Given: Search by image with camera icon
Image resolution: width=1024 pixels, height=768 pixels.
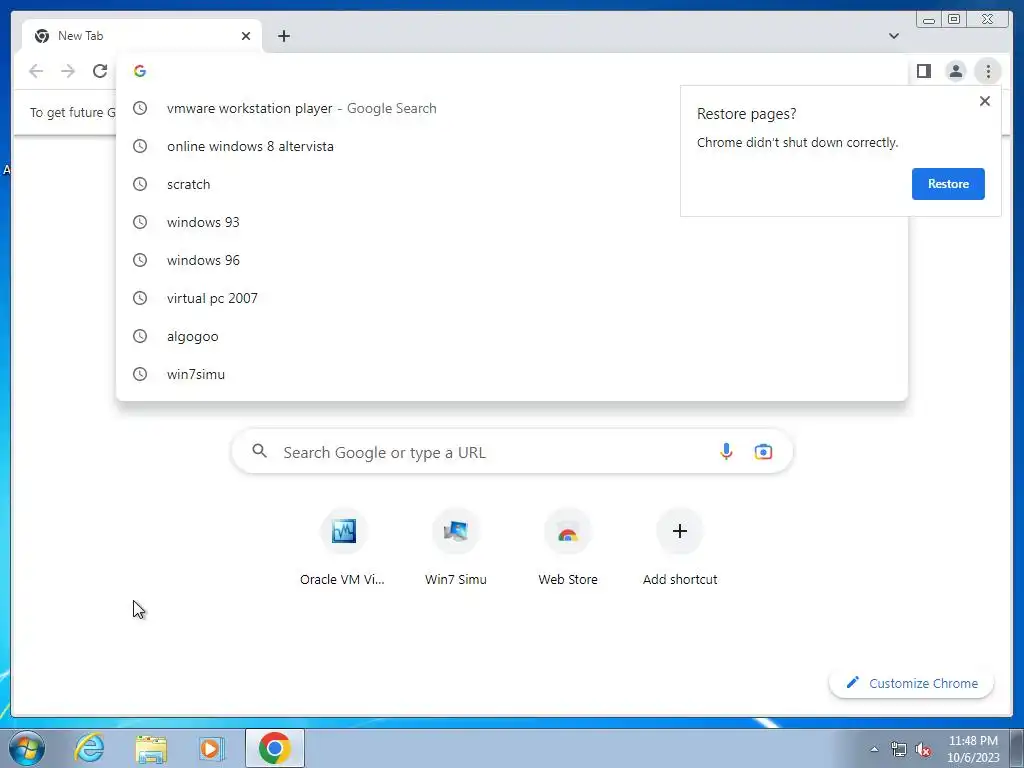Looking at the screenshot, I should pos(763,452).
